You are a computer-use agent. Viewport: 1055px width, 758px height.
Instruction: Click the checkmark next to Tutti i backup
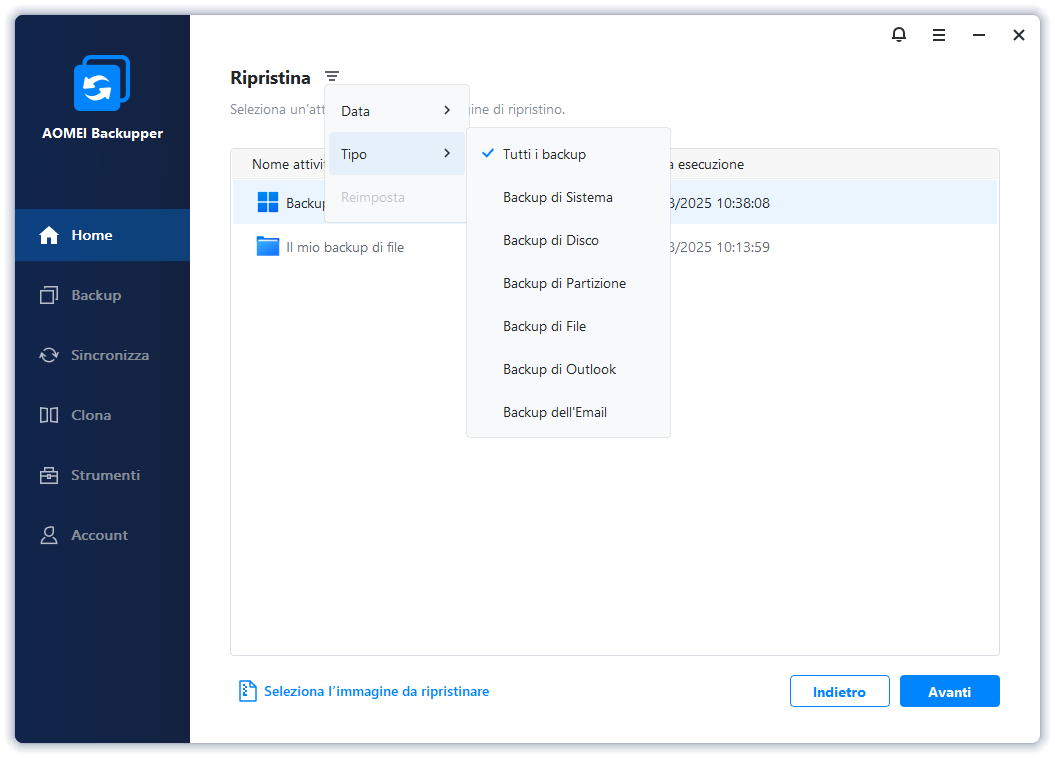[x=488, y=153]
